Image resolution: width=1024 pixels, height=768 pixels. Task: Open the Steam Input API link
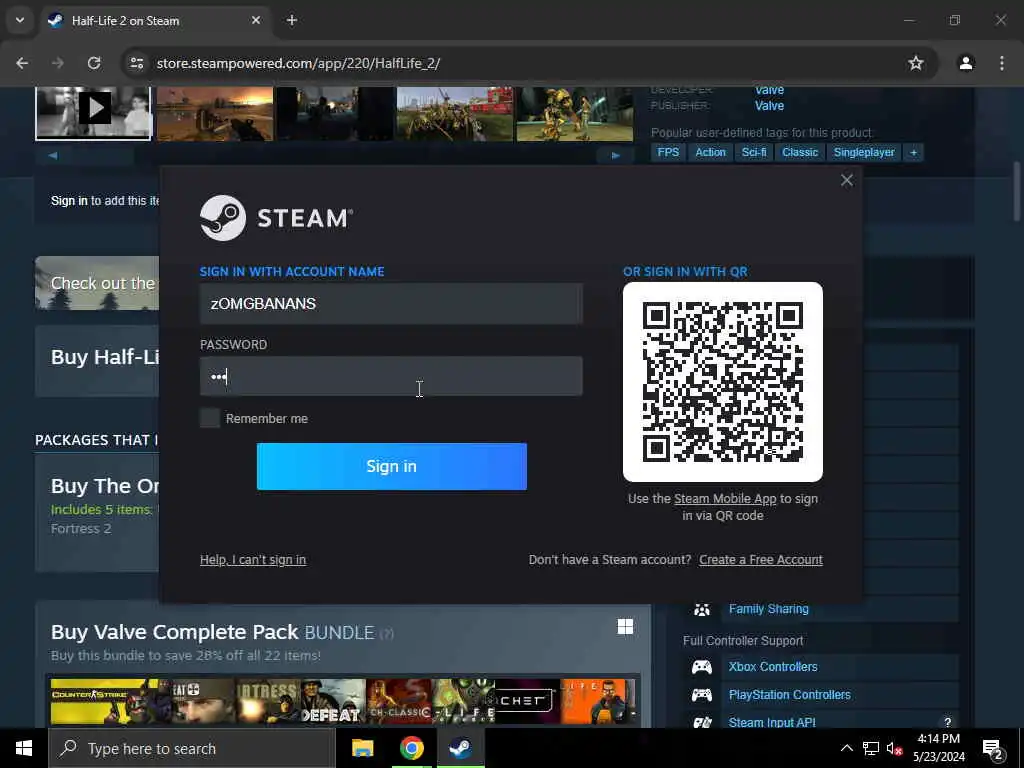coord(772,722)
